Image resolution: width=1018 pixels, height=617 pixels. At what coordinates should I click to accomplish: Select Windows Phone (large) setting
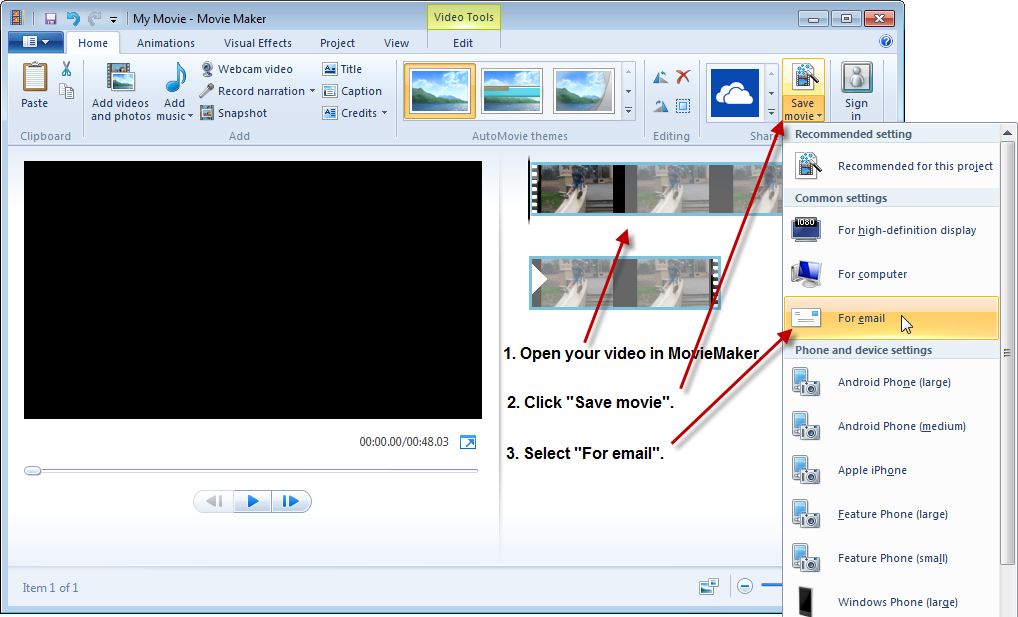click(x=891, y=601)
